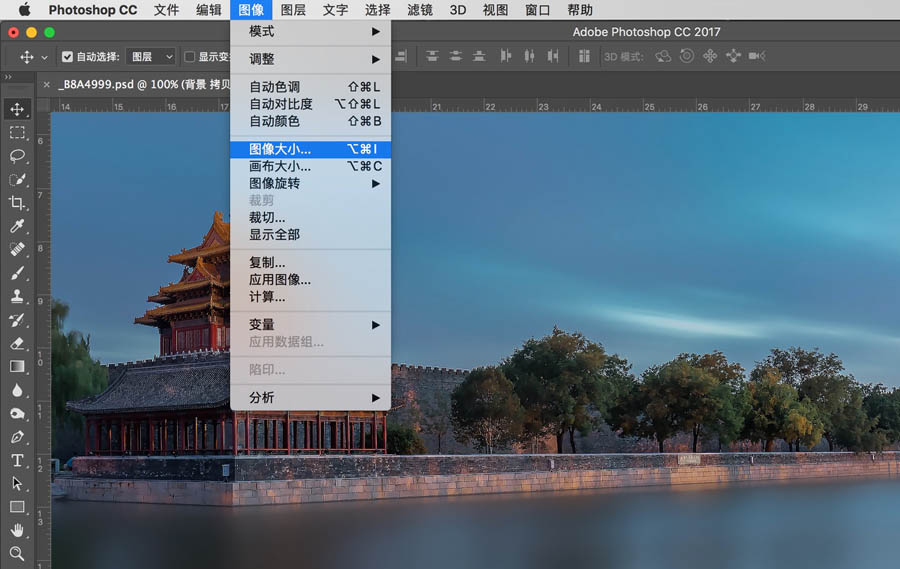Click the align top edges icon

(x=432, y=56)
